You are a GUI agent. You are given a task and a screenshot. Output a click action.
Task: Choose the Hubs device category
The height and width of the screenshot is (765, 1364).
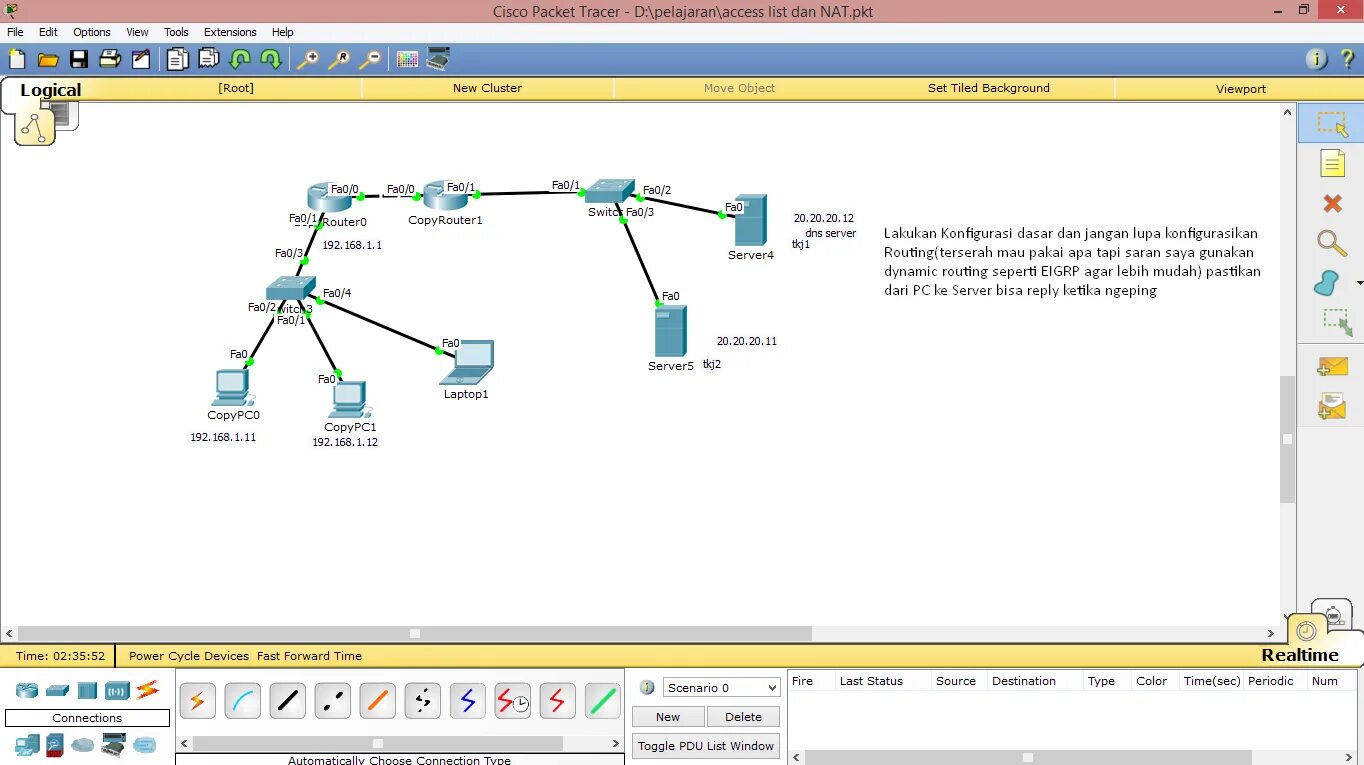point(87,690)
